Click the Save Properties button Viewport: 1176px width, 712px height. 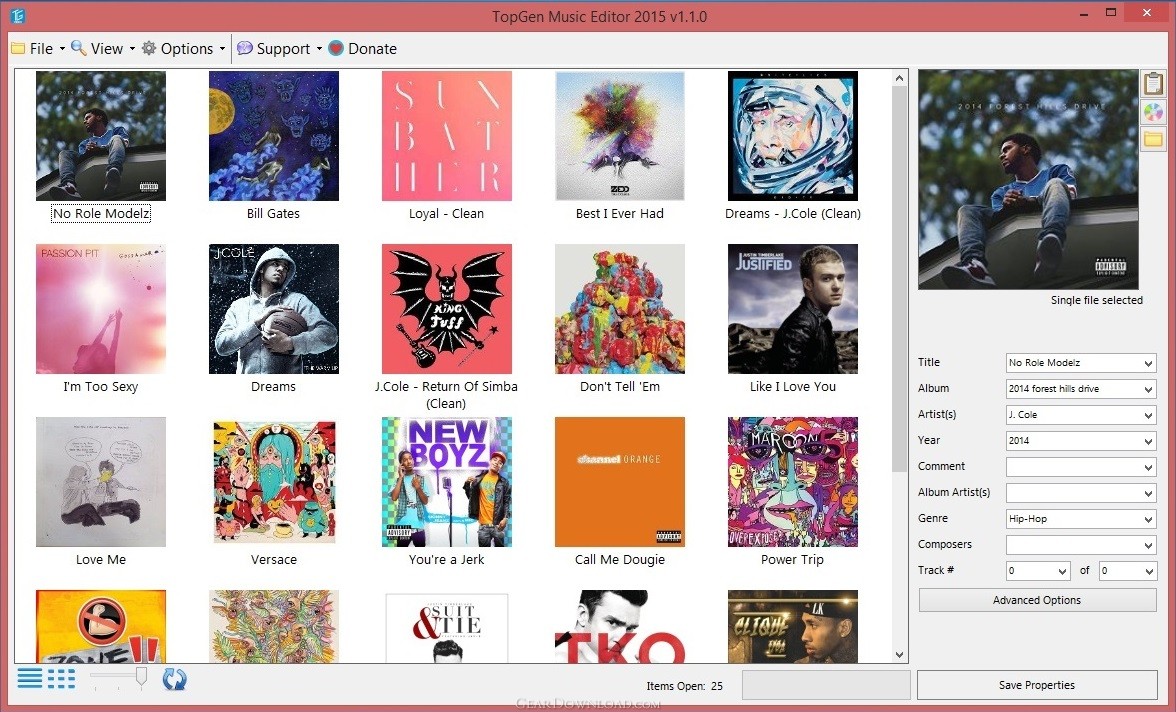coord(1036,685)
